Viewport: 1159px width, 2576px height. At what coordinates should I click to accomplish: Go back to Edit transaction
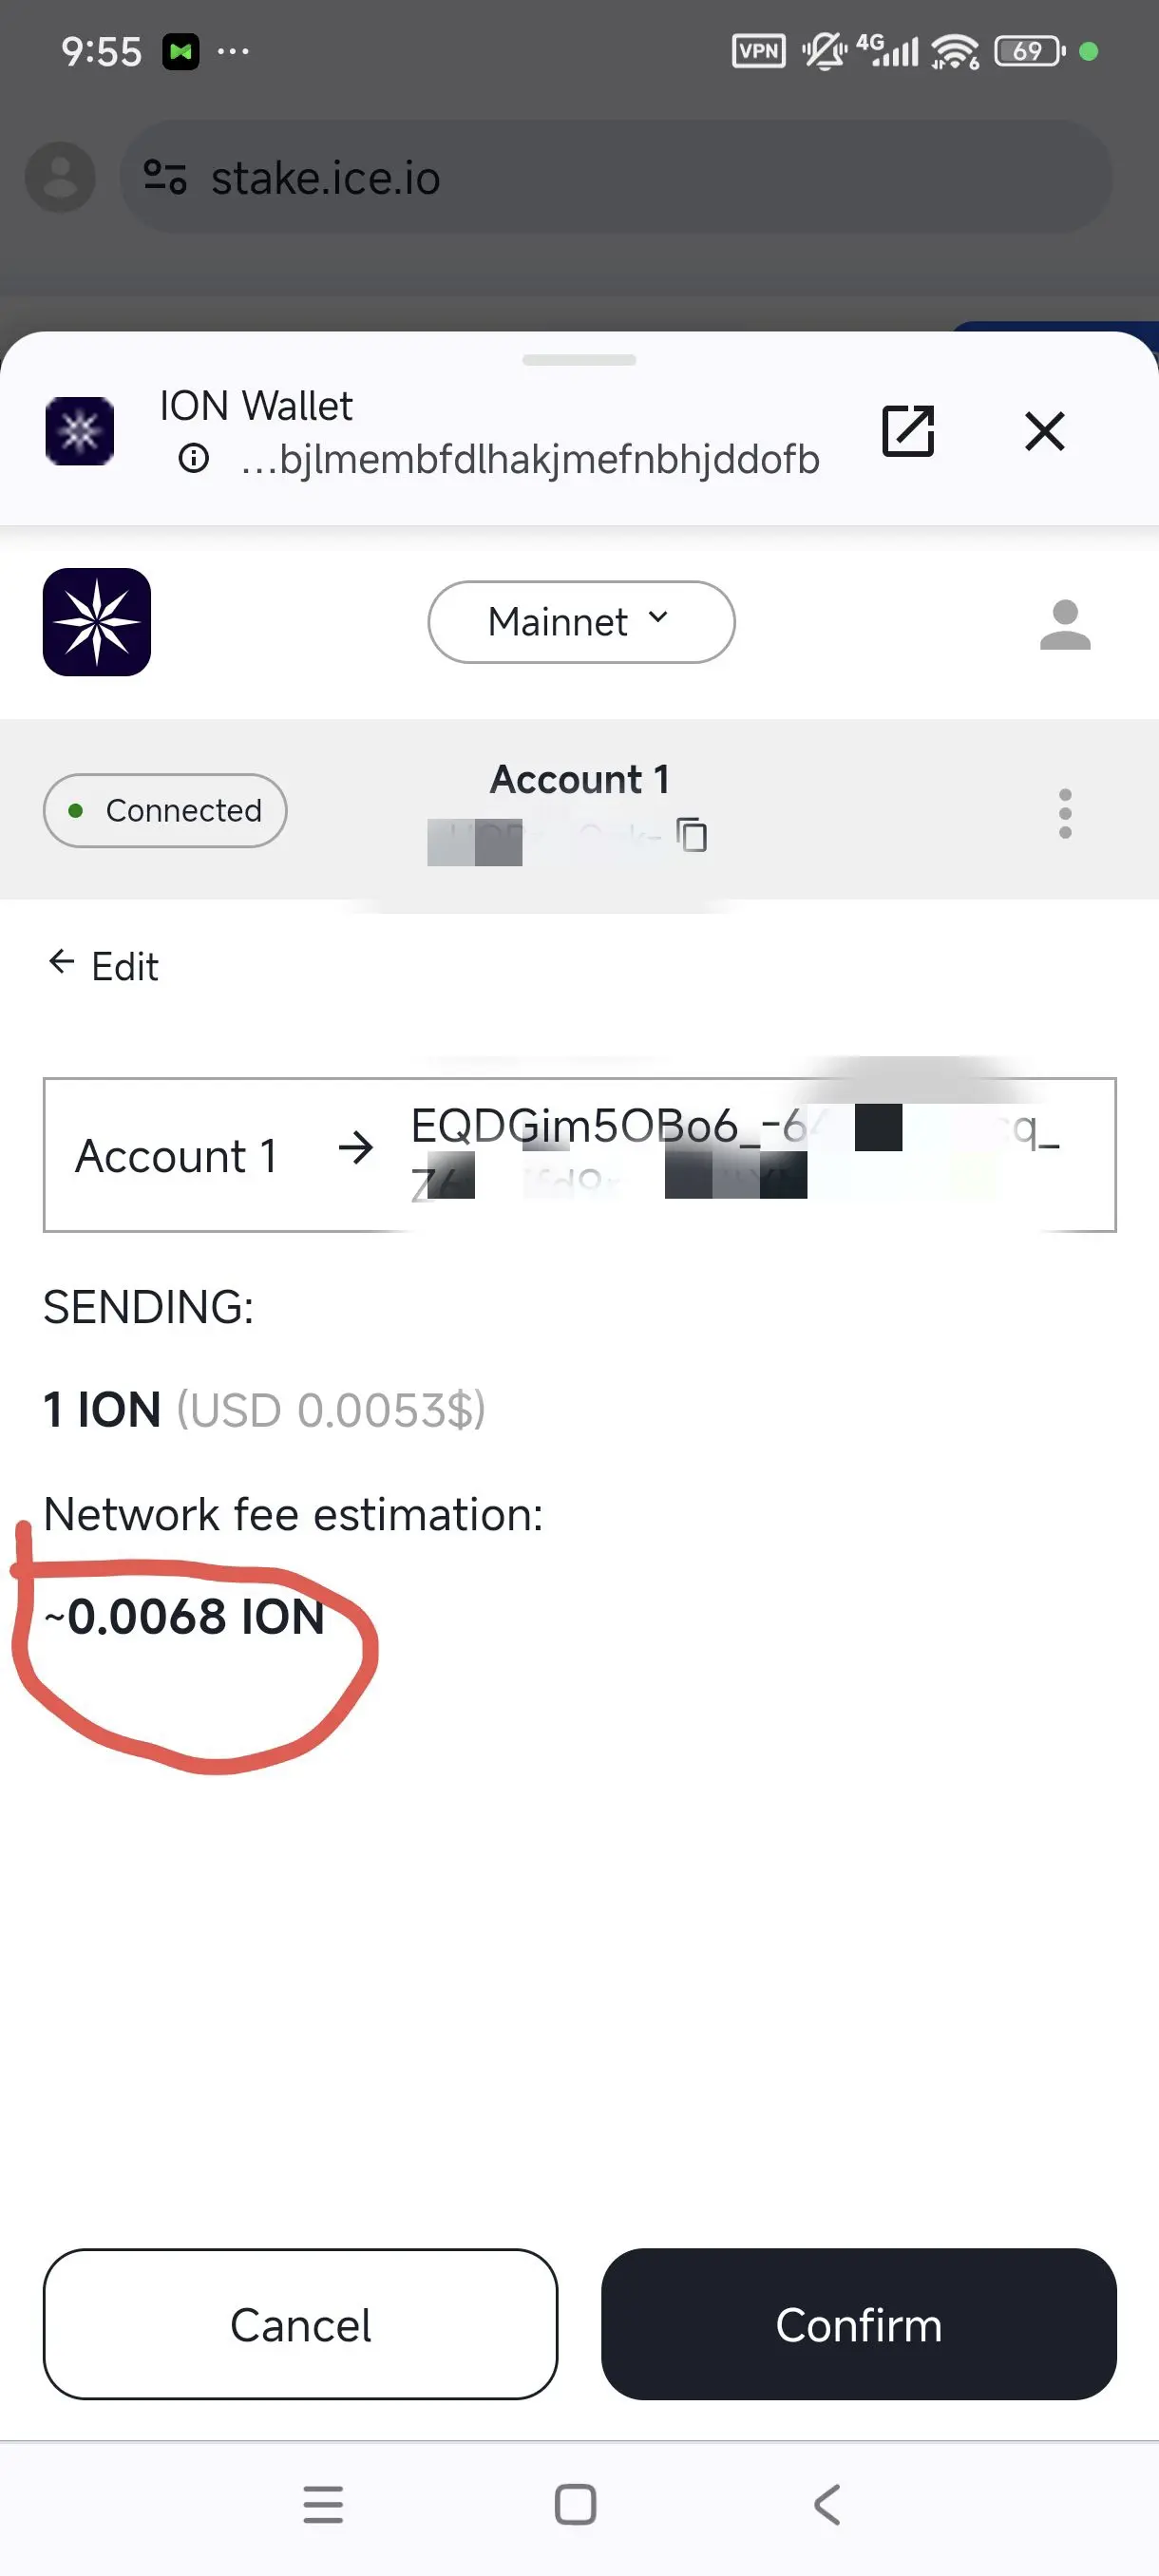(104, 966)
